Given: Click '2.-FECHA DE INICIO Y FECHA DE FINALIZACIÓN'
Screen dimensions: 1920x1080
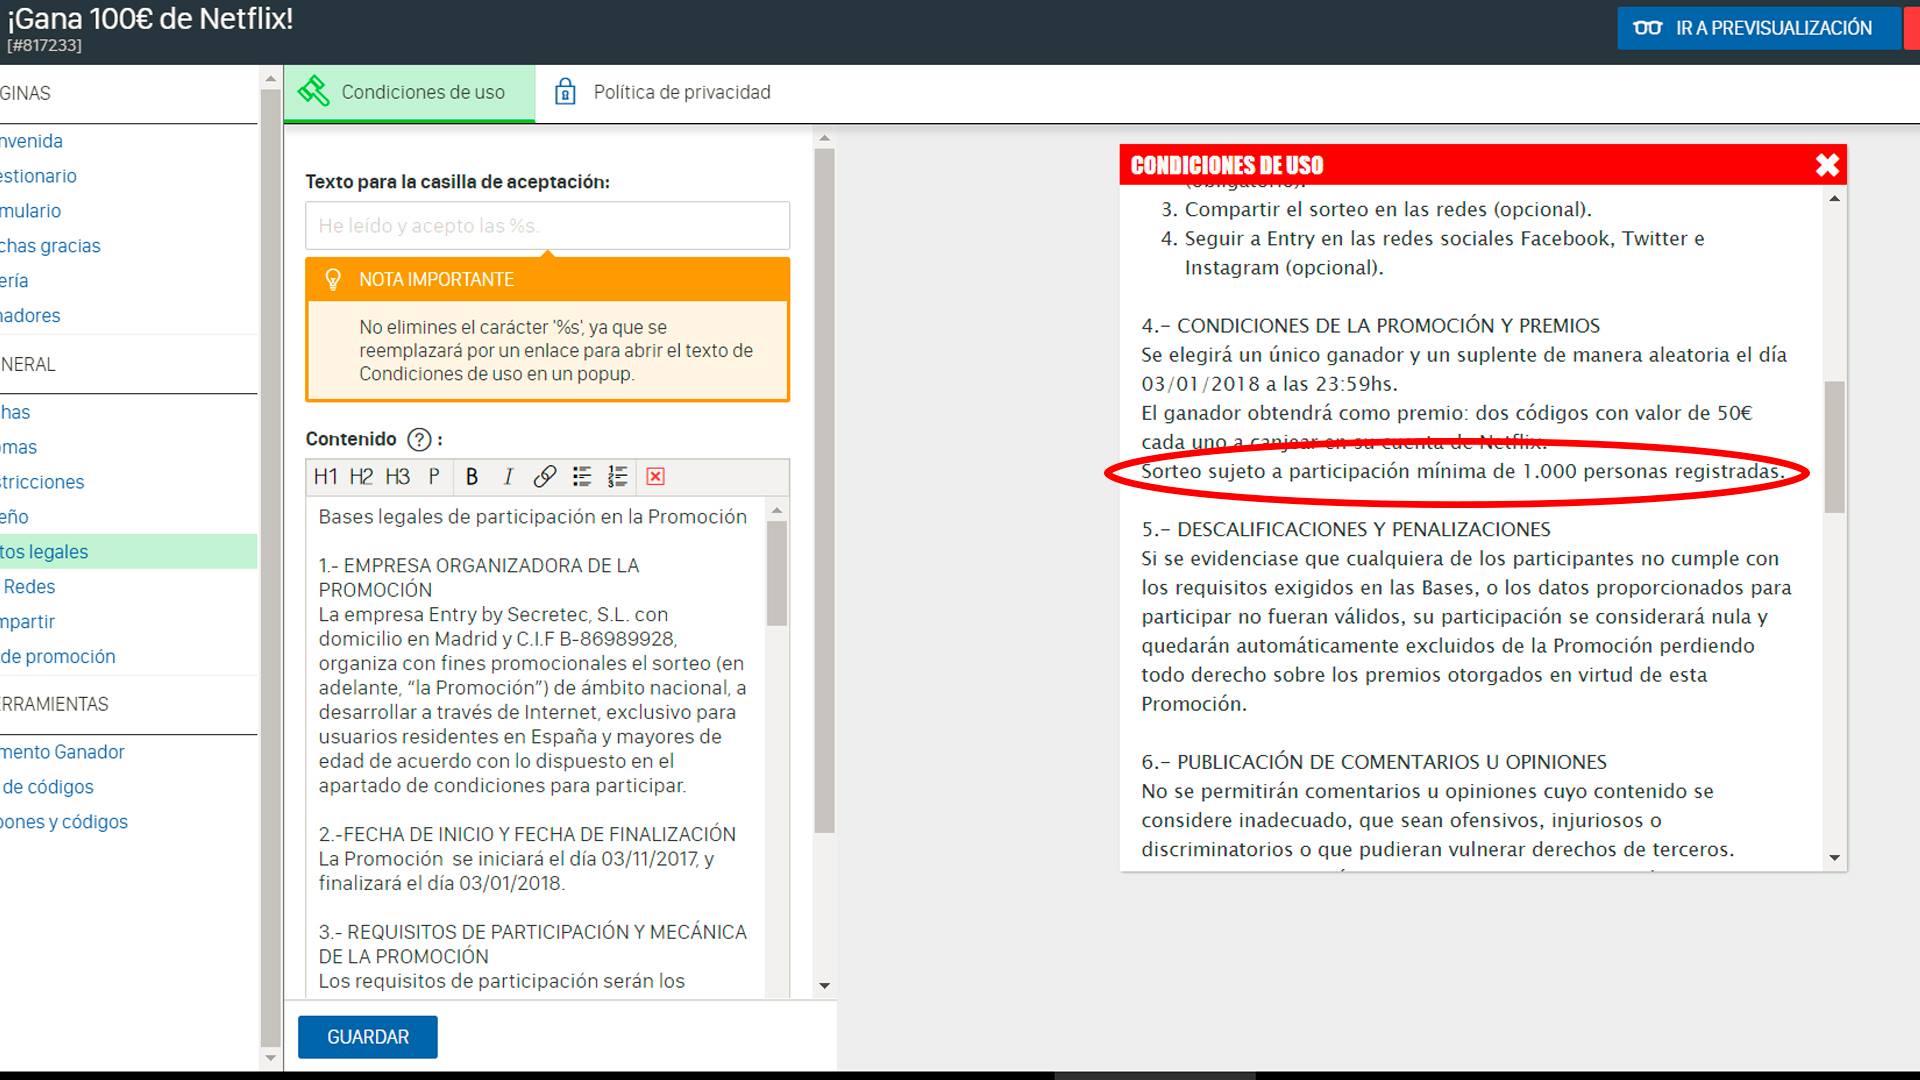Looking at the screenshot, I should point(527,835).
